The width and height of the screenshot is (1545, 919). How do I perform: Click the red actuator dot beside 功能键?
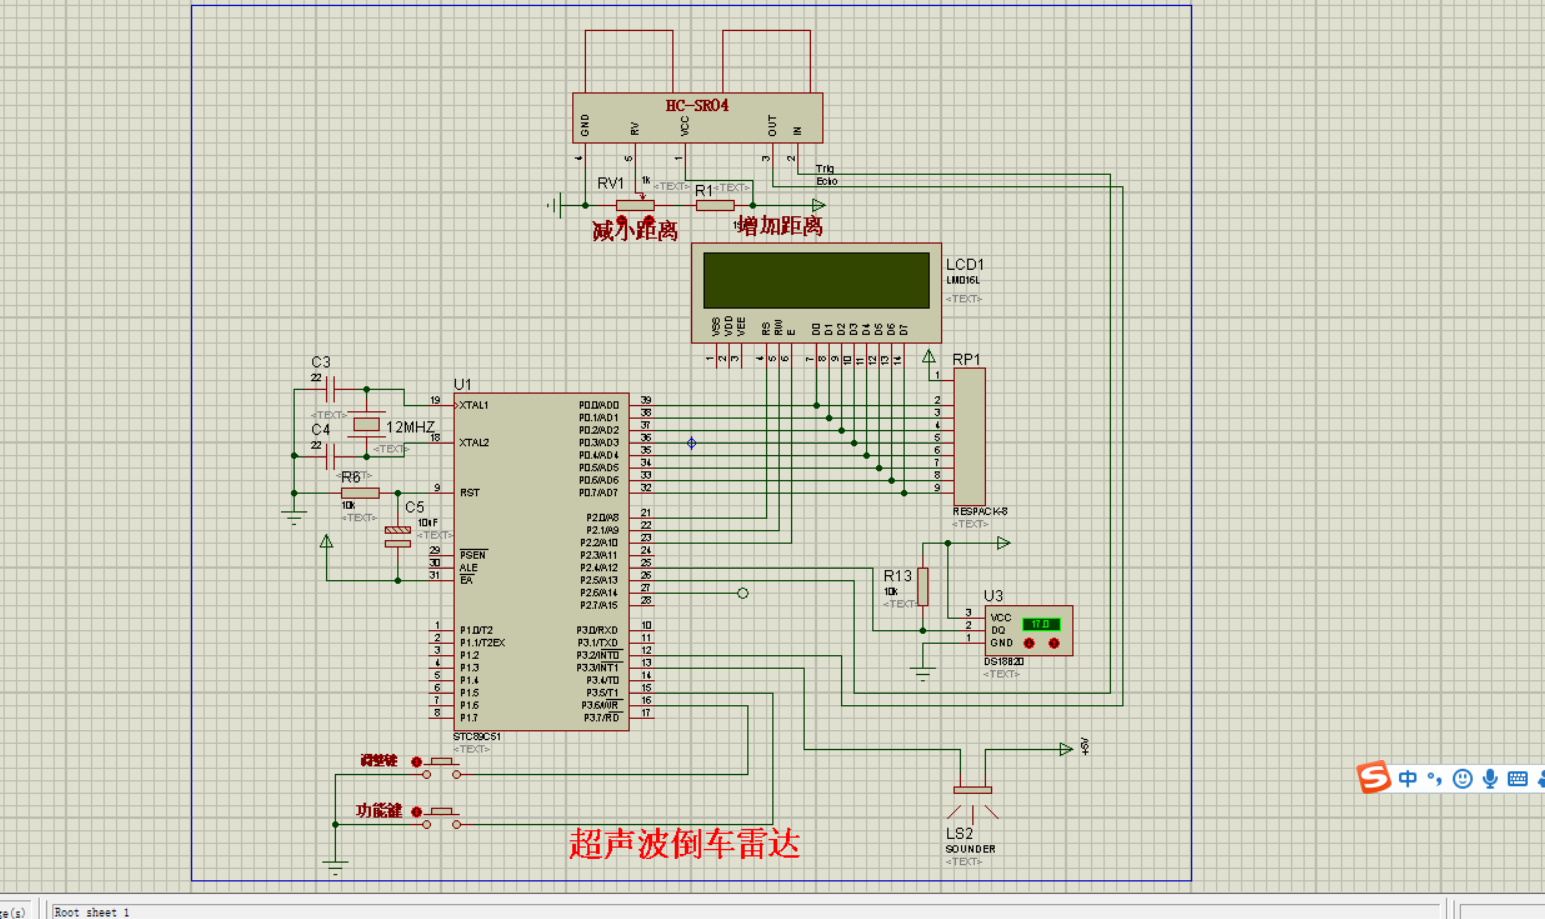coord(416,812)
